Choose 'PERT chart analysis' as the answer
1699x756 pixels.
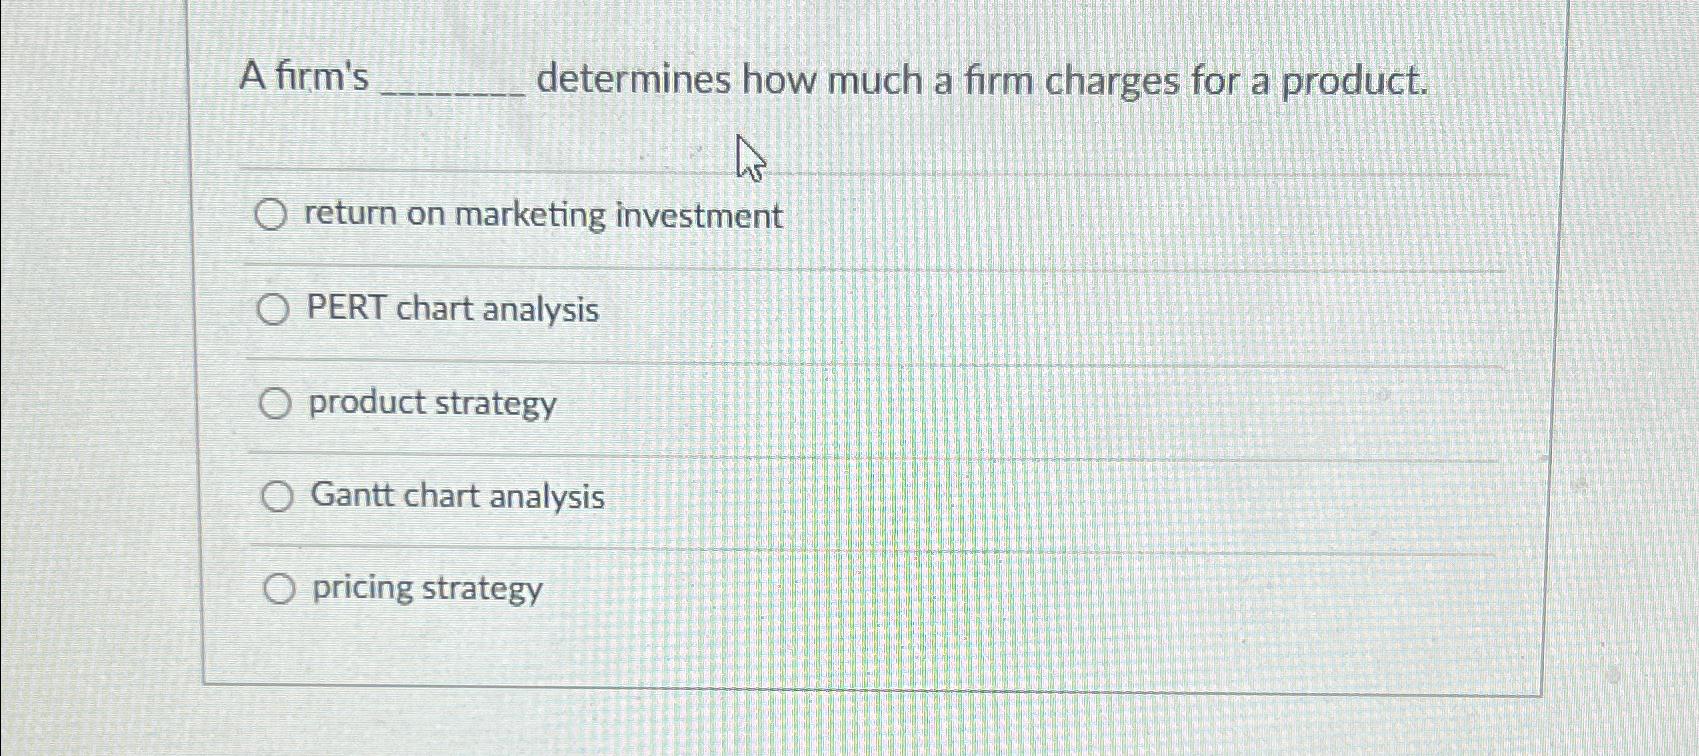272,310
